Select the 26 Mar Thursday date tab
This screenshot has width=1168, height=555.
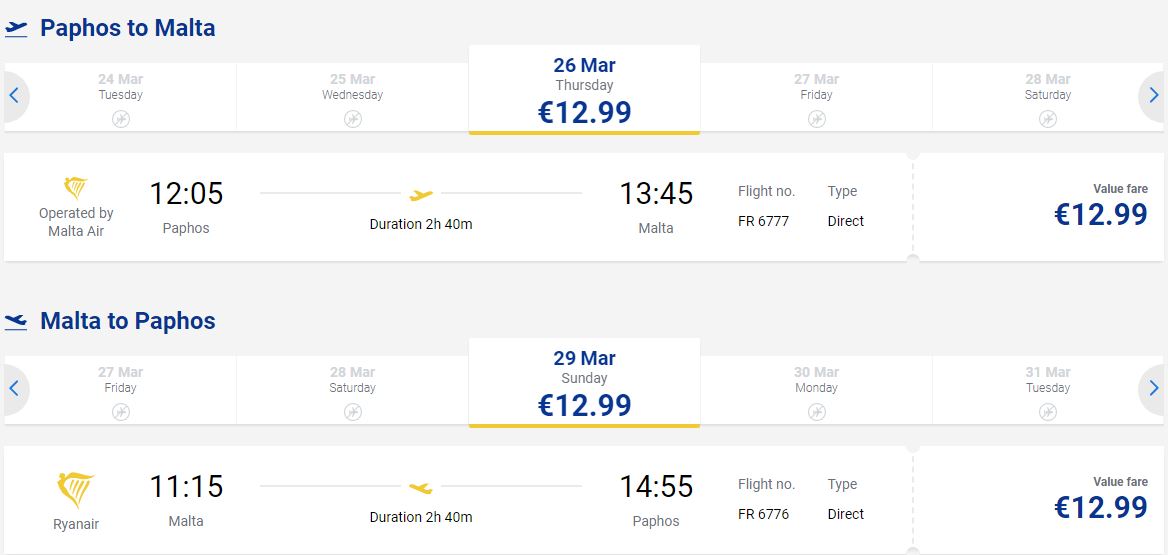(584, 92)
